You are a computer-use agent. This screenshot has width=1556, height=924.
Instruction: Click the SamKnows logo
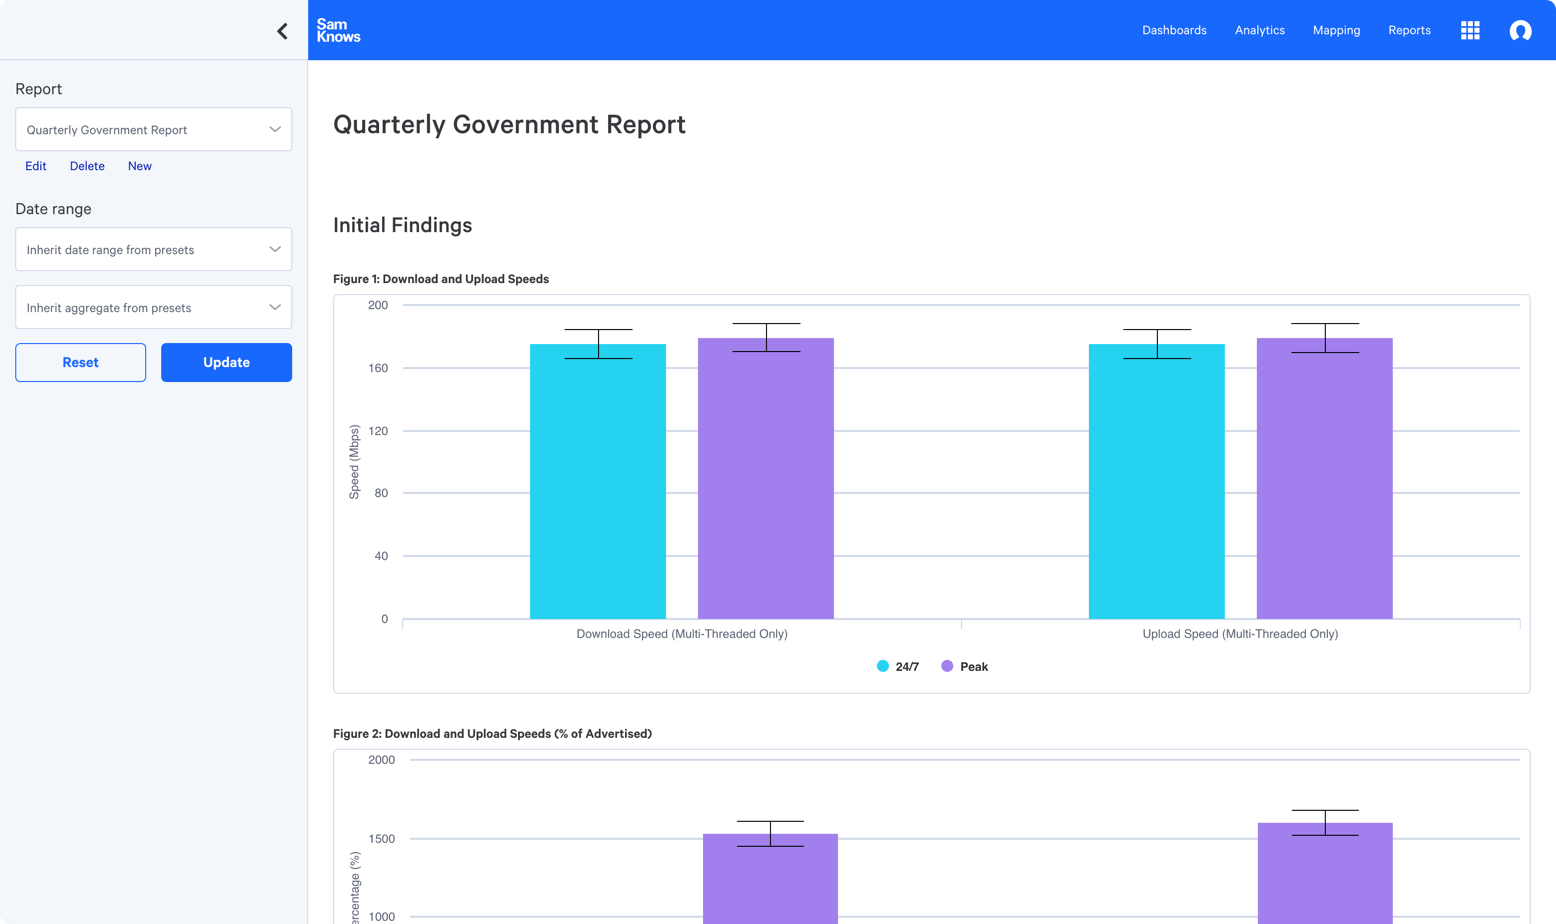click(x=338, y=30)
